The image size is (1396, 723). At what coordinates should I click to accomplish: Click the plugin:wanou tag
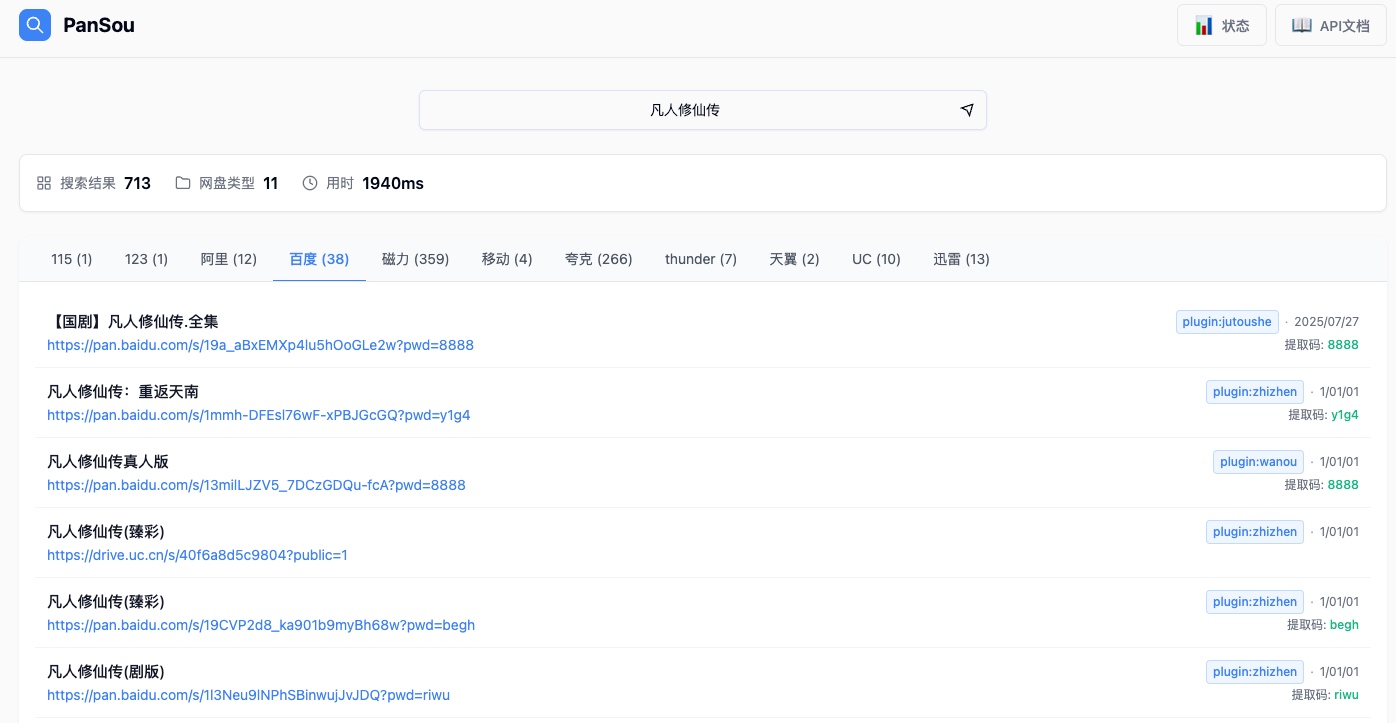point(1258,462)
